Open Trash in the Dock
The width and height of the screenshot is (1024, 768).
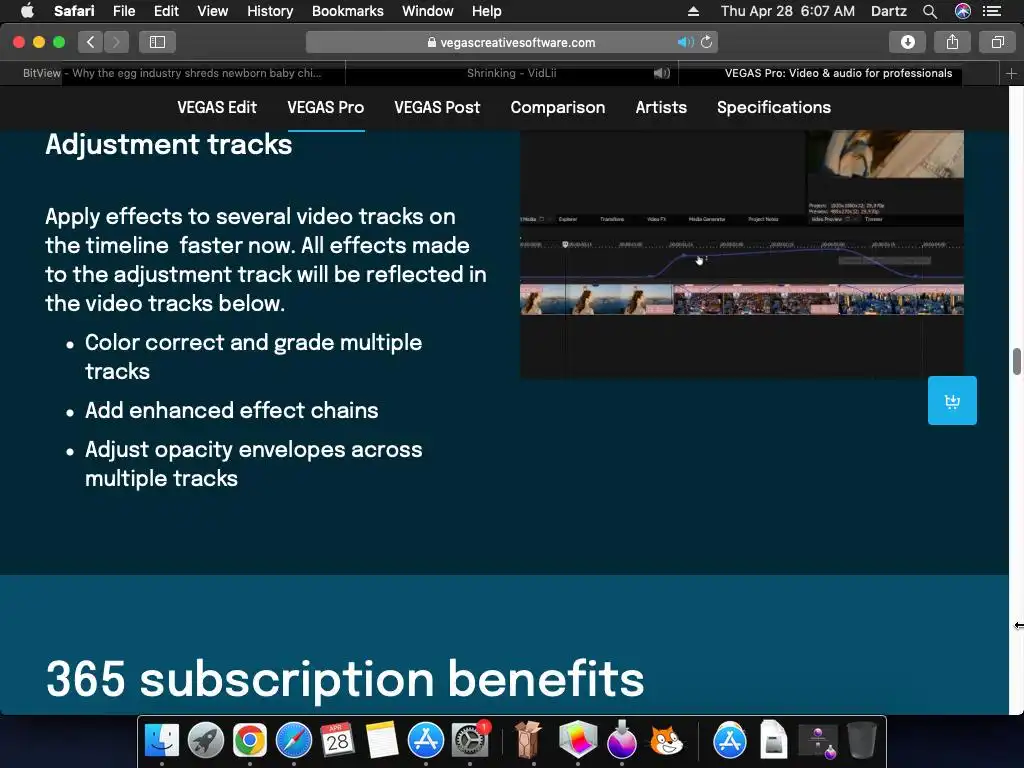[x=862, y=741]
